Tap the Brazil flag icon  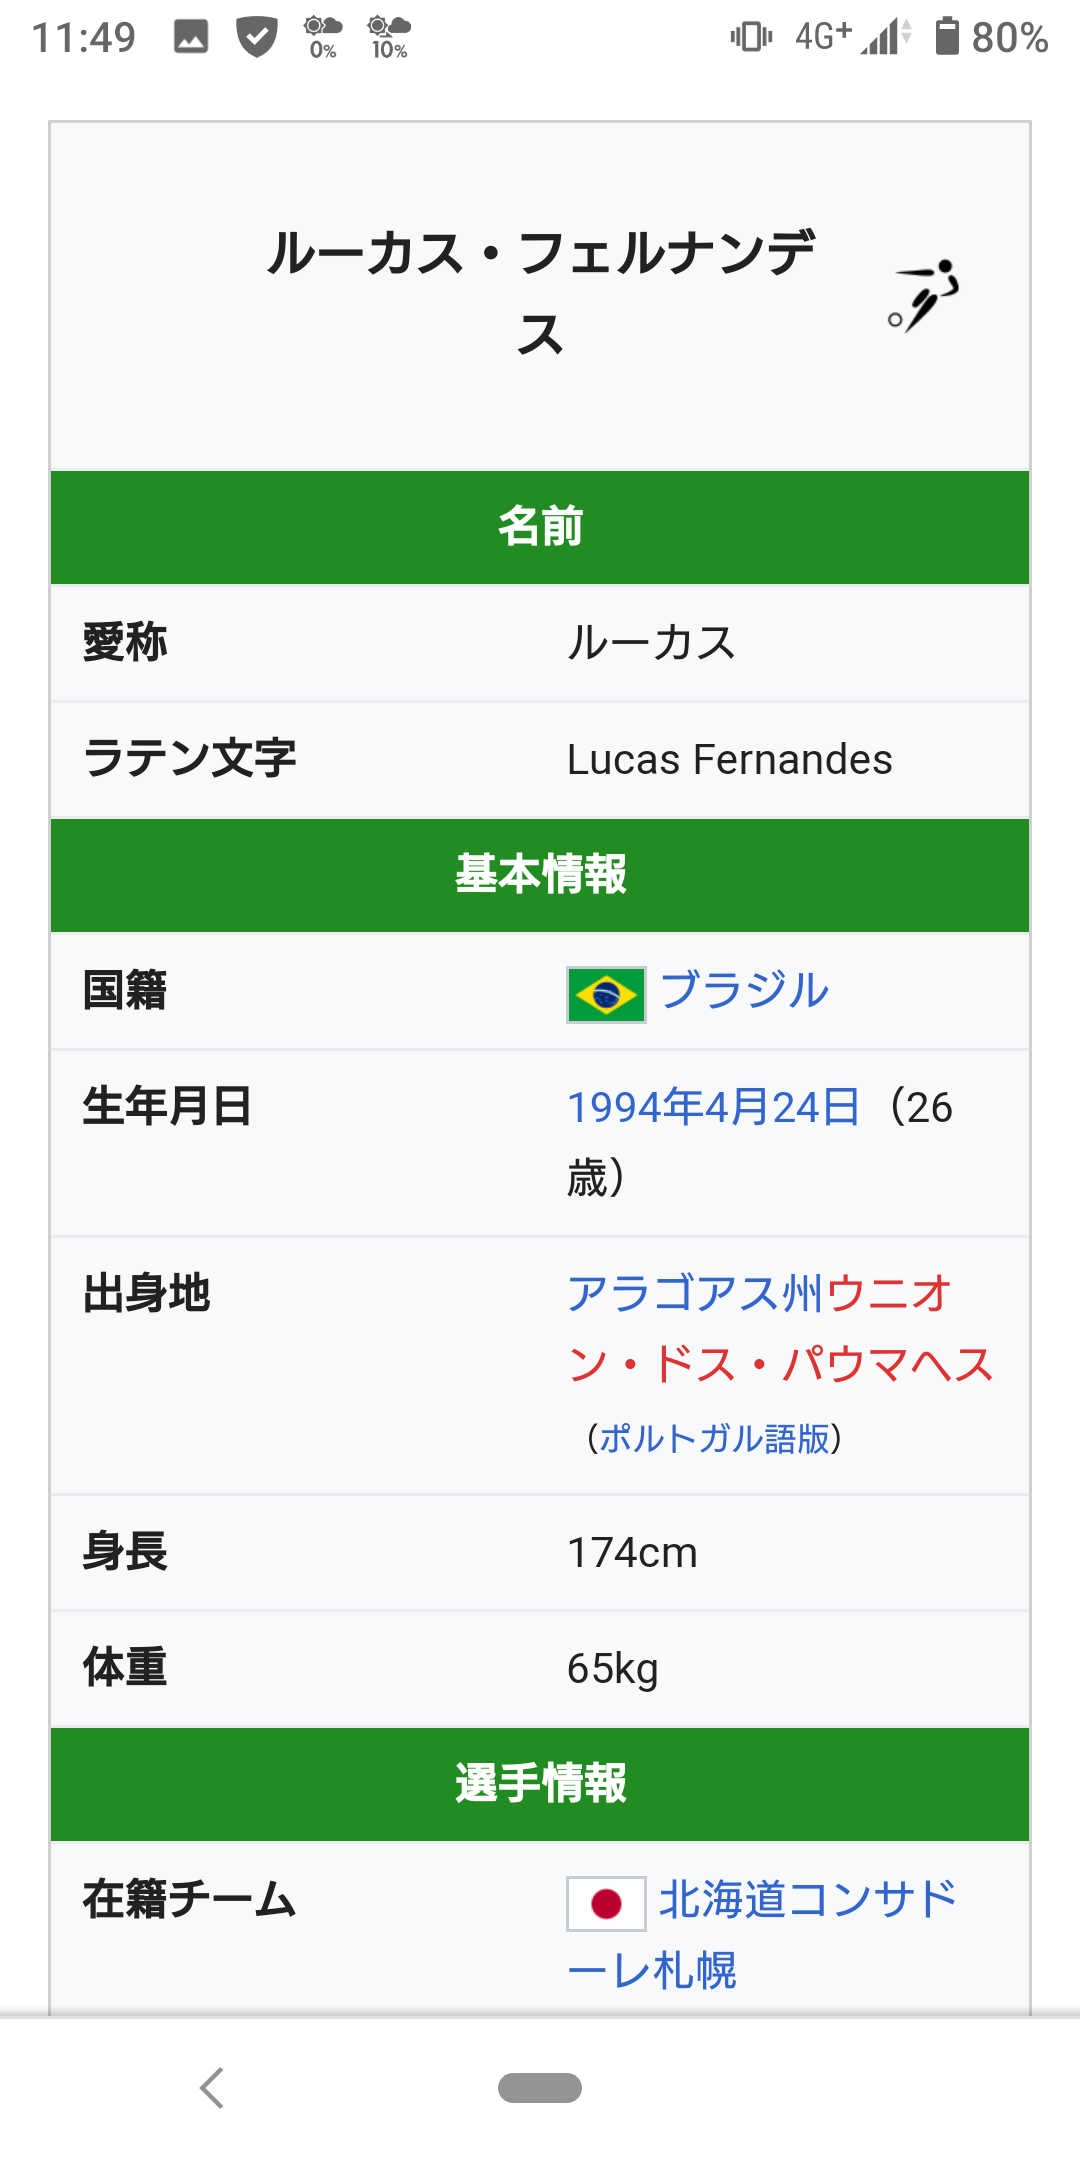606,995
